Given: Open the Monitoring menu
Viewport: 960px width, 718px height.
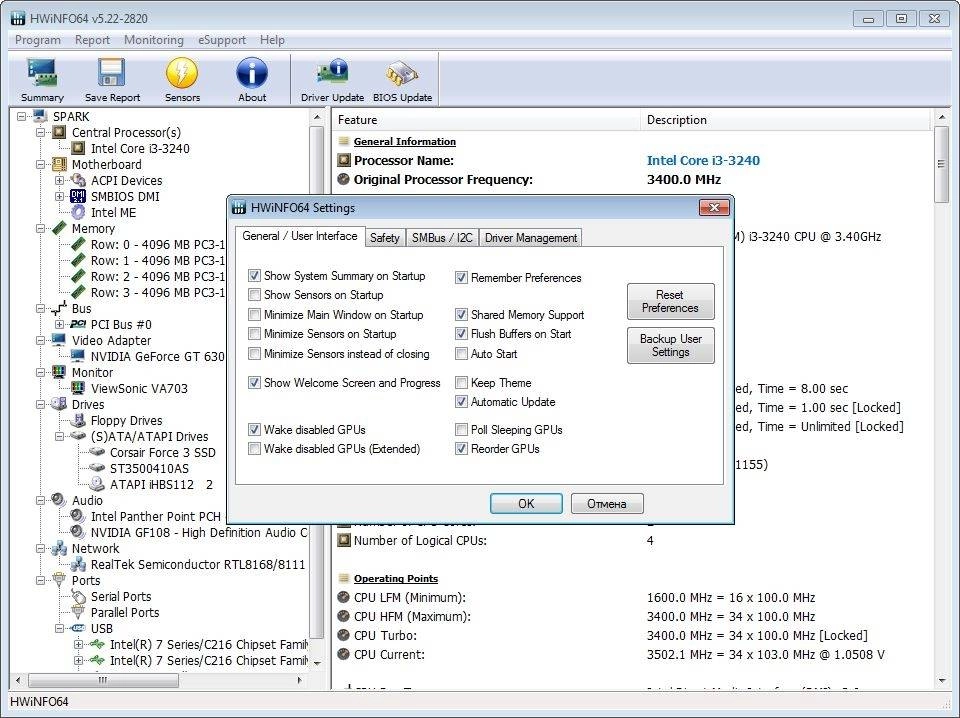Looking at the screenshot, I should point(154,40).
